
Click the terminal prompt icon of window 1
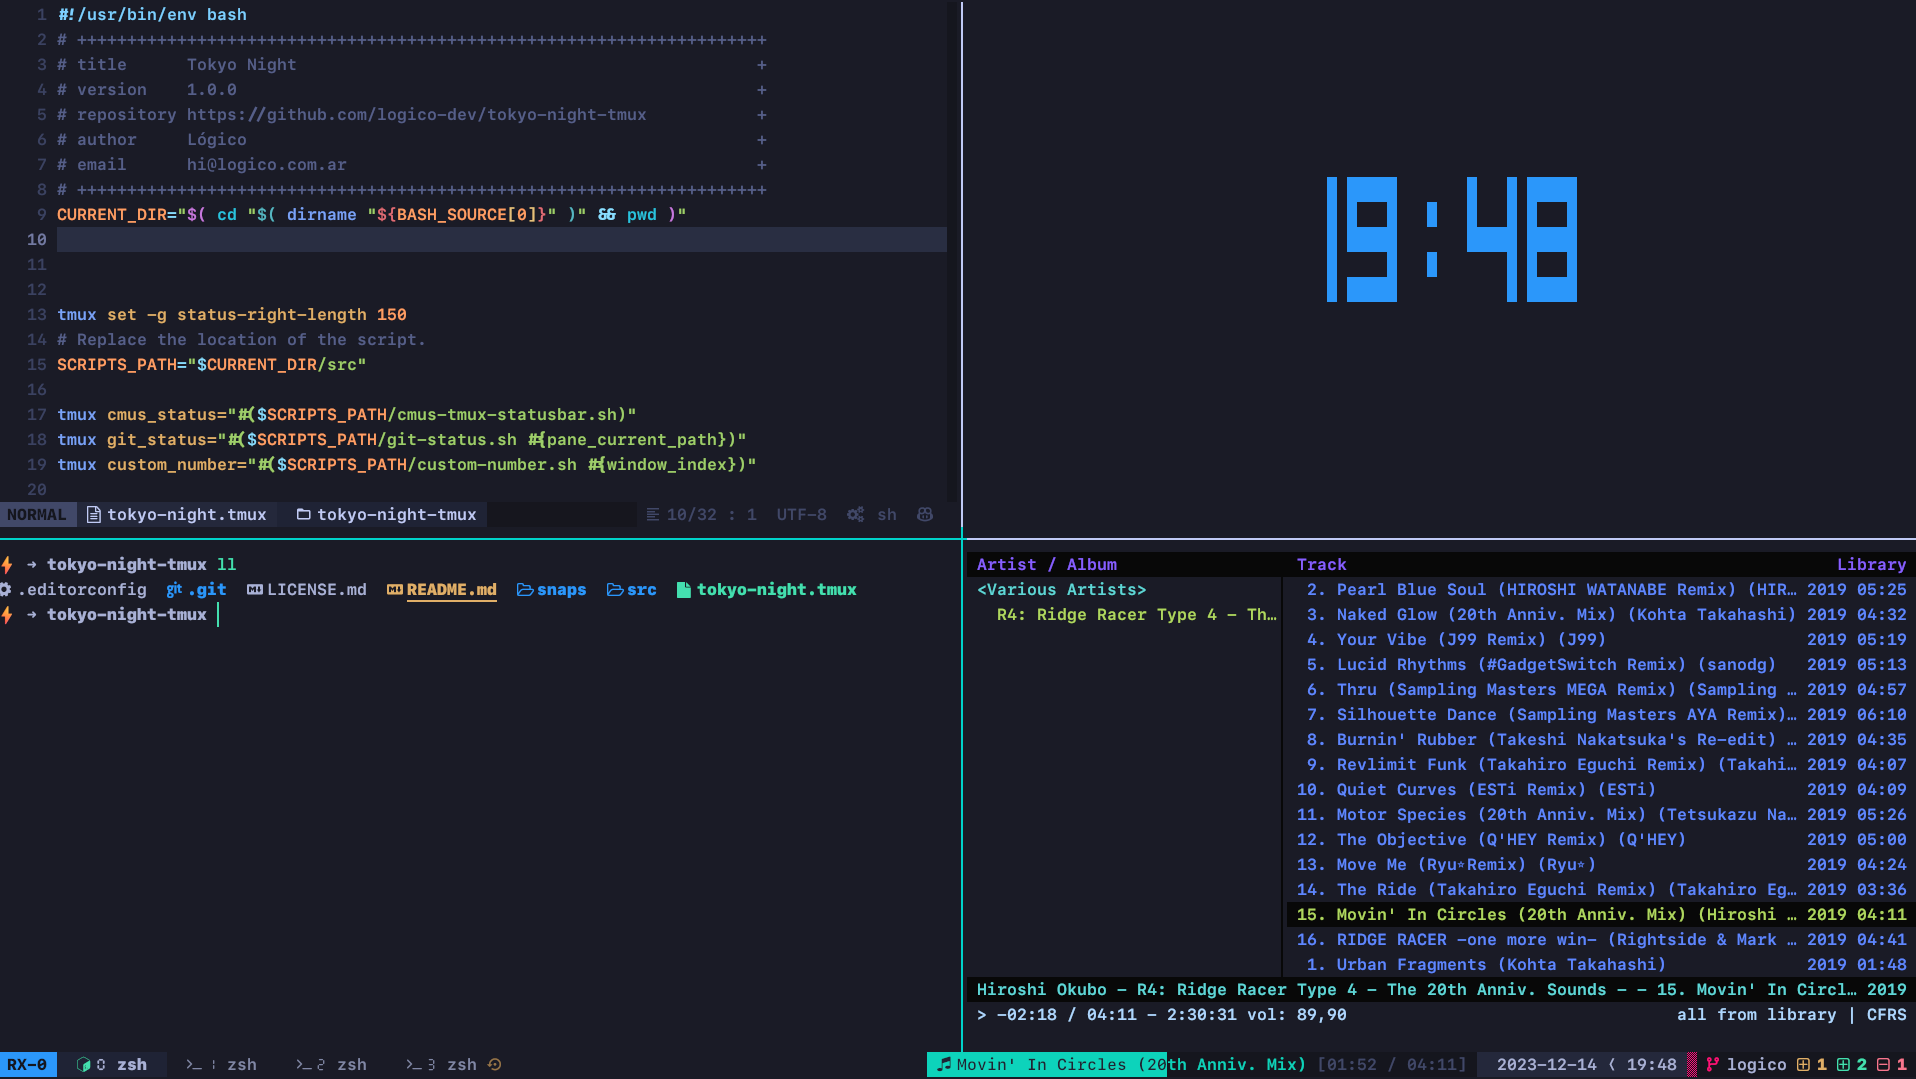point(194,1065)
